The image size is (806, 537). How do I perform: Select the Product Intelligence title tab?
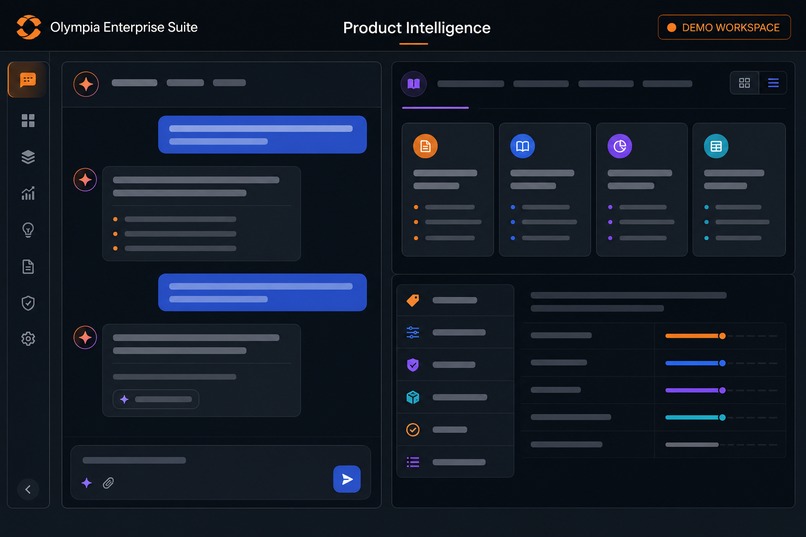tap(416, 28)
